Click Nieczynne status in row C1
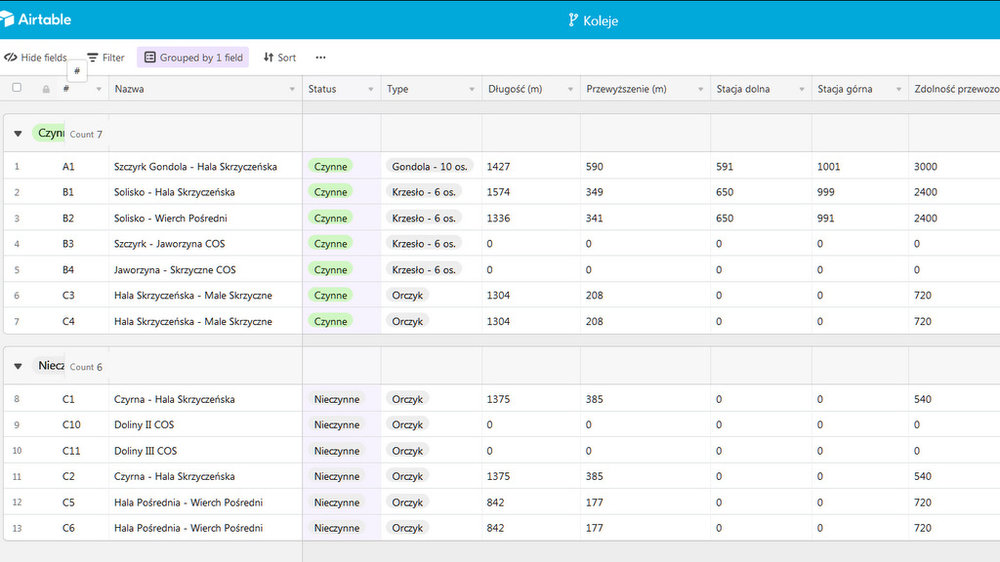Image resolution: width=1000 pixels, height=562 pixels. (337, 399)
